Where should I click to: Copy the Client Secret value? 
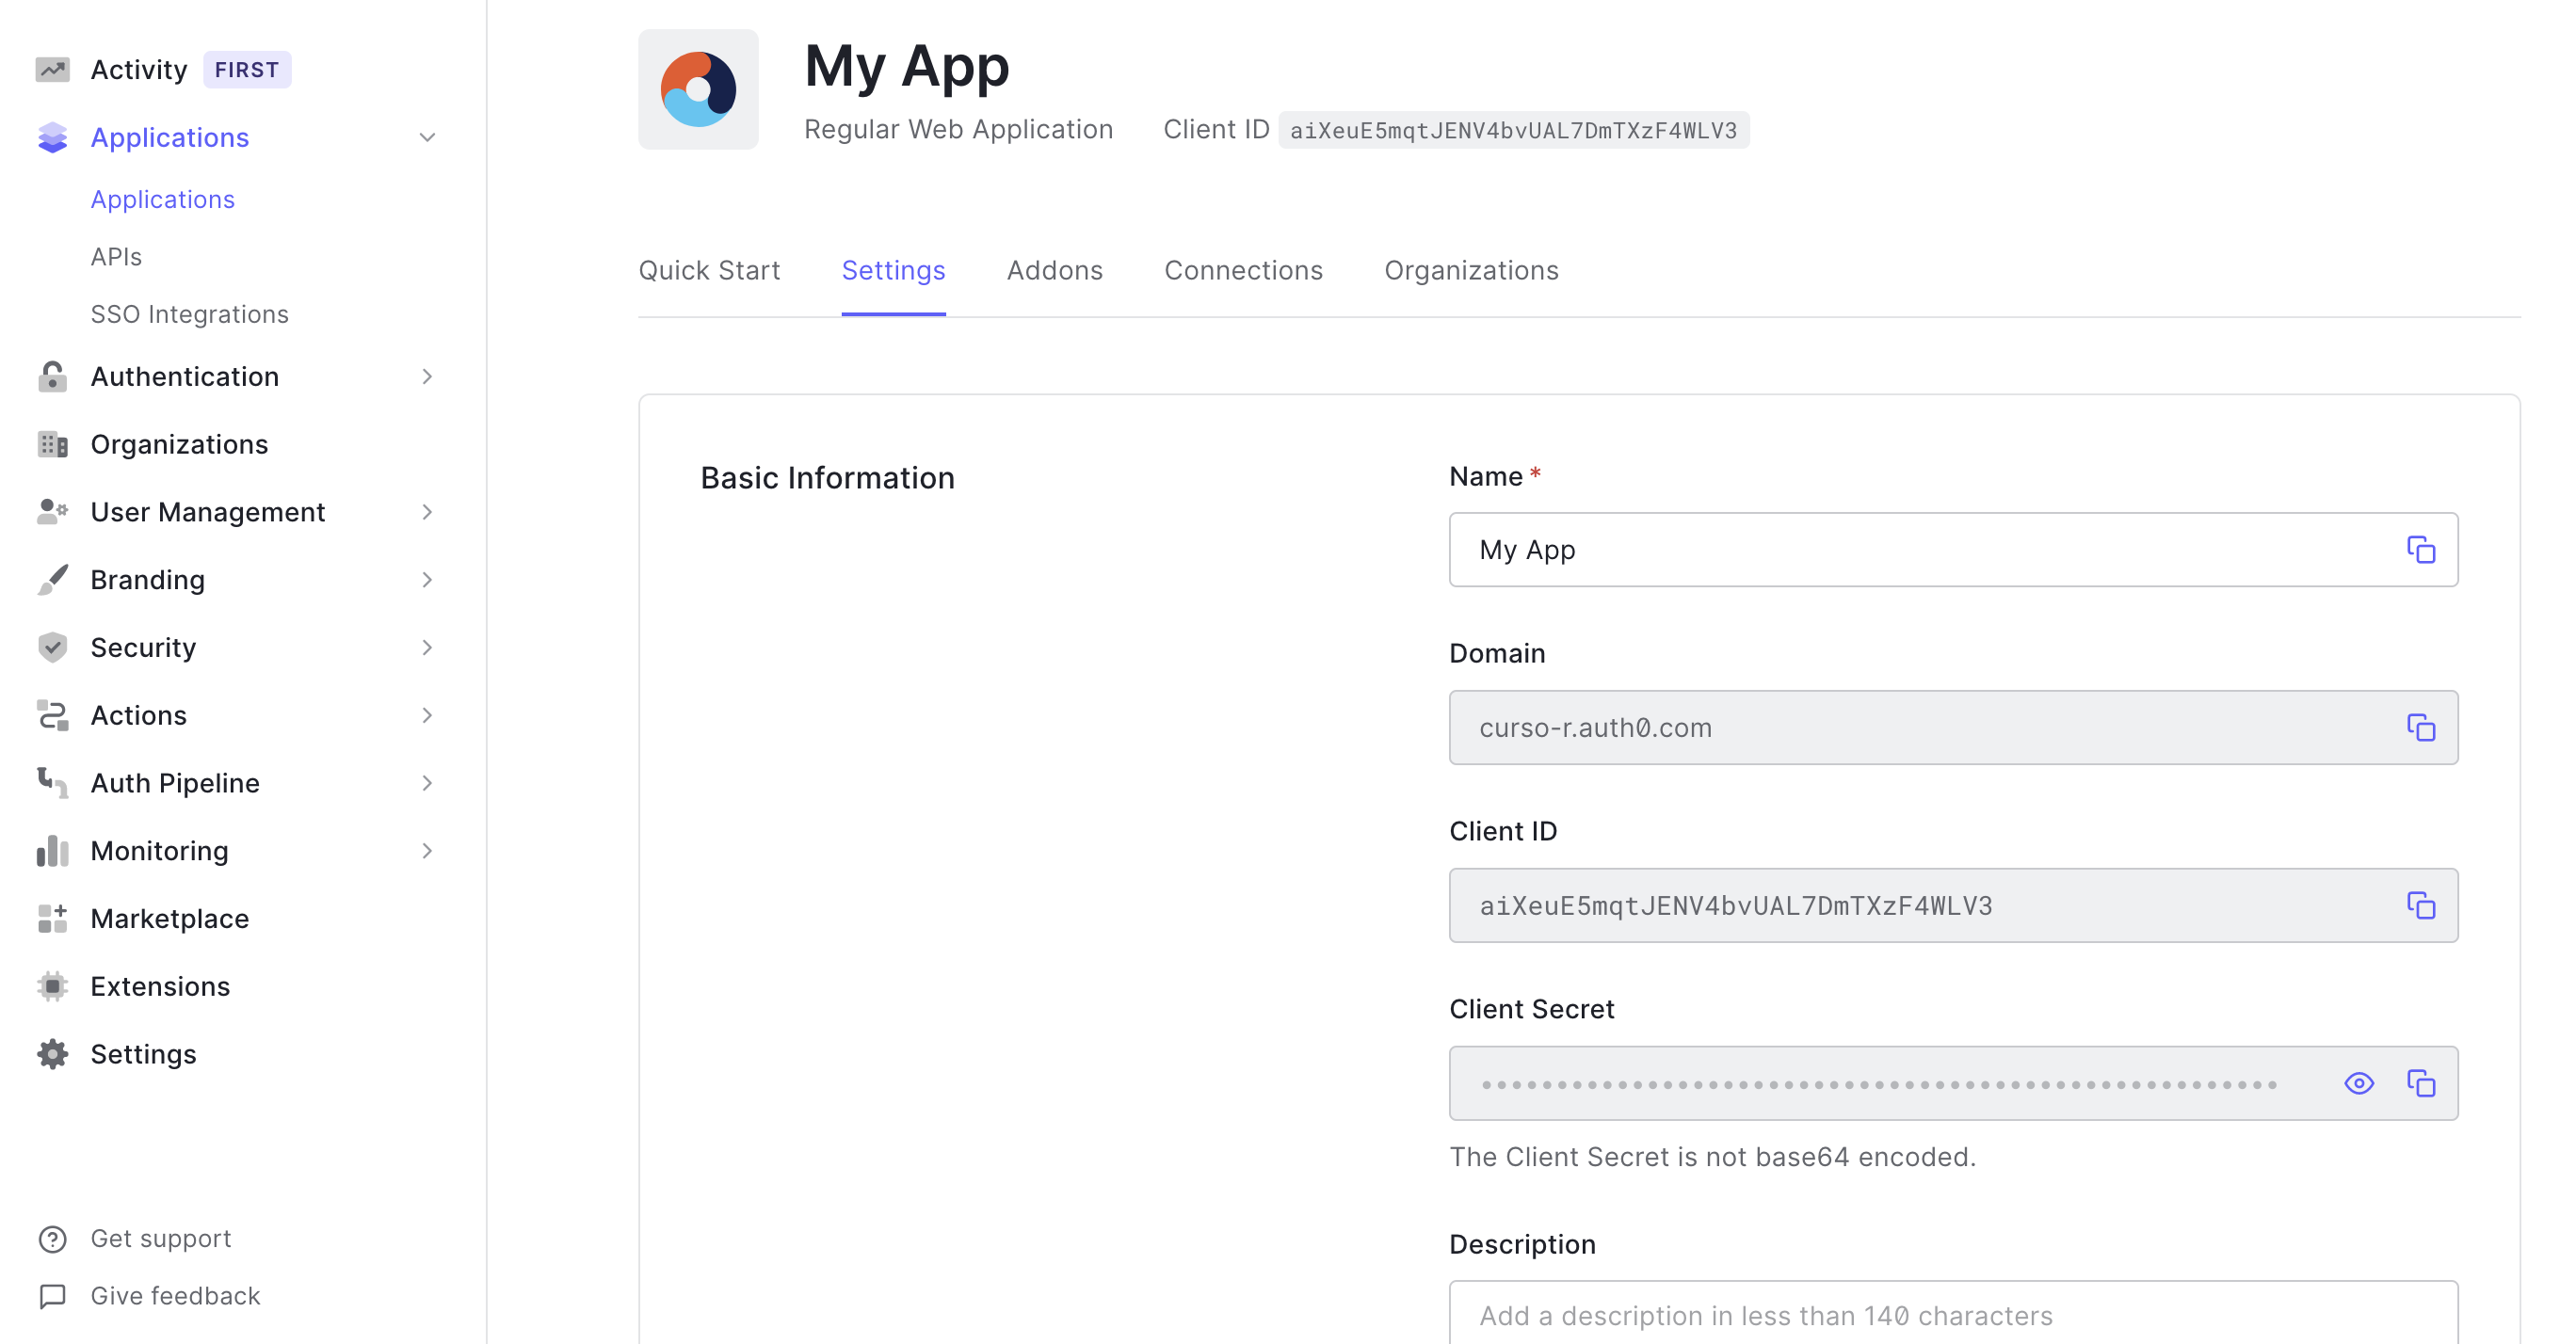coord(2420,1084)
